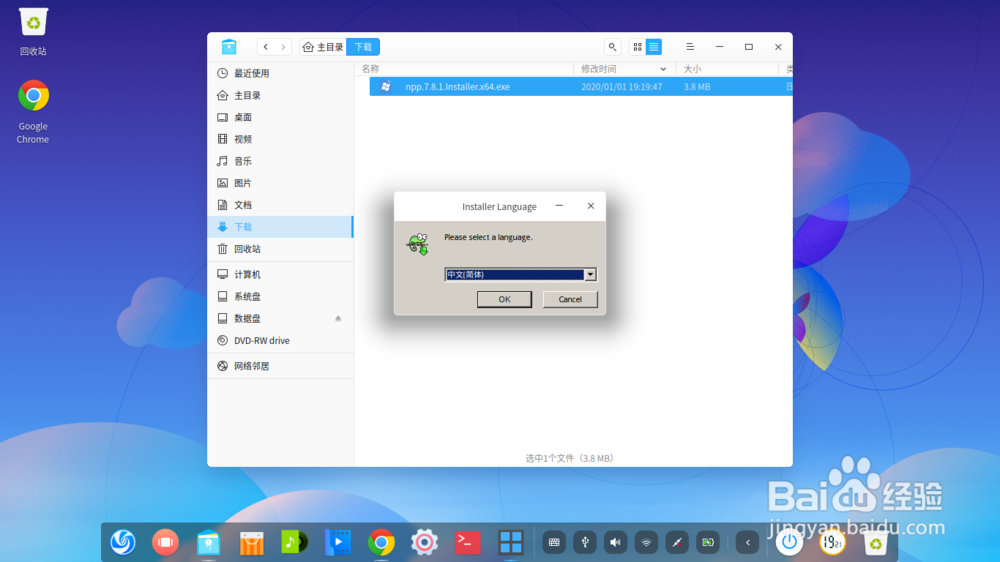
Task: Open file manager search
Action: pos(612,47)
